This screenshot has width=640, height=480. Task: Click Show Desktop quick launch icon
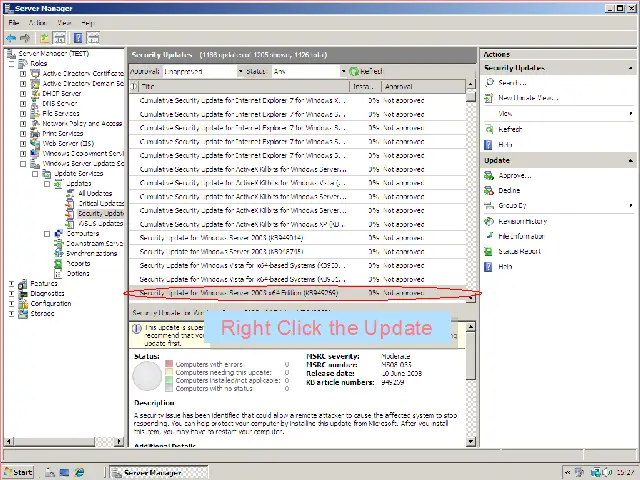point(64,472)
